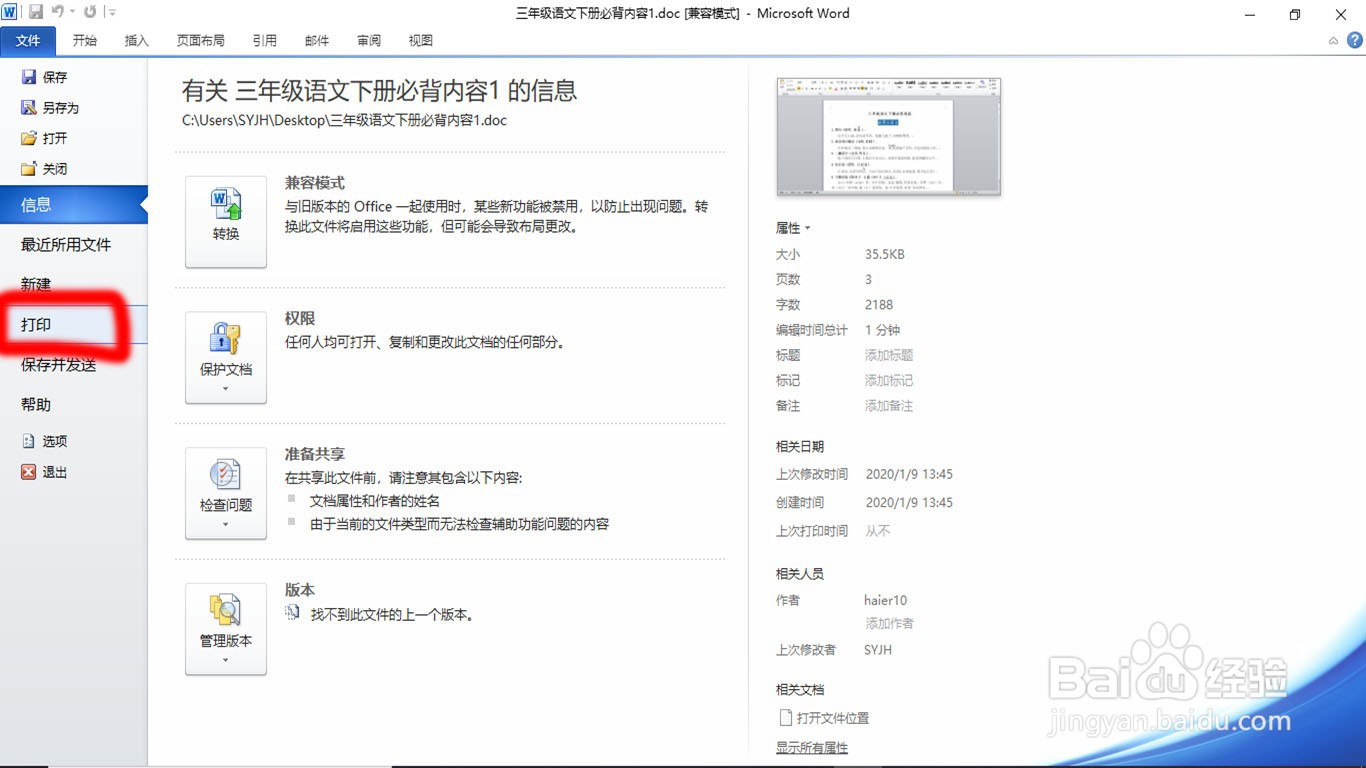Image resolution: width=1366 pixels, height=768 pixels.
Task: Click the 检查问题 inspect document icon
Action: (225, 493)
